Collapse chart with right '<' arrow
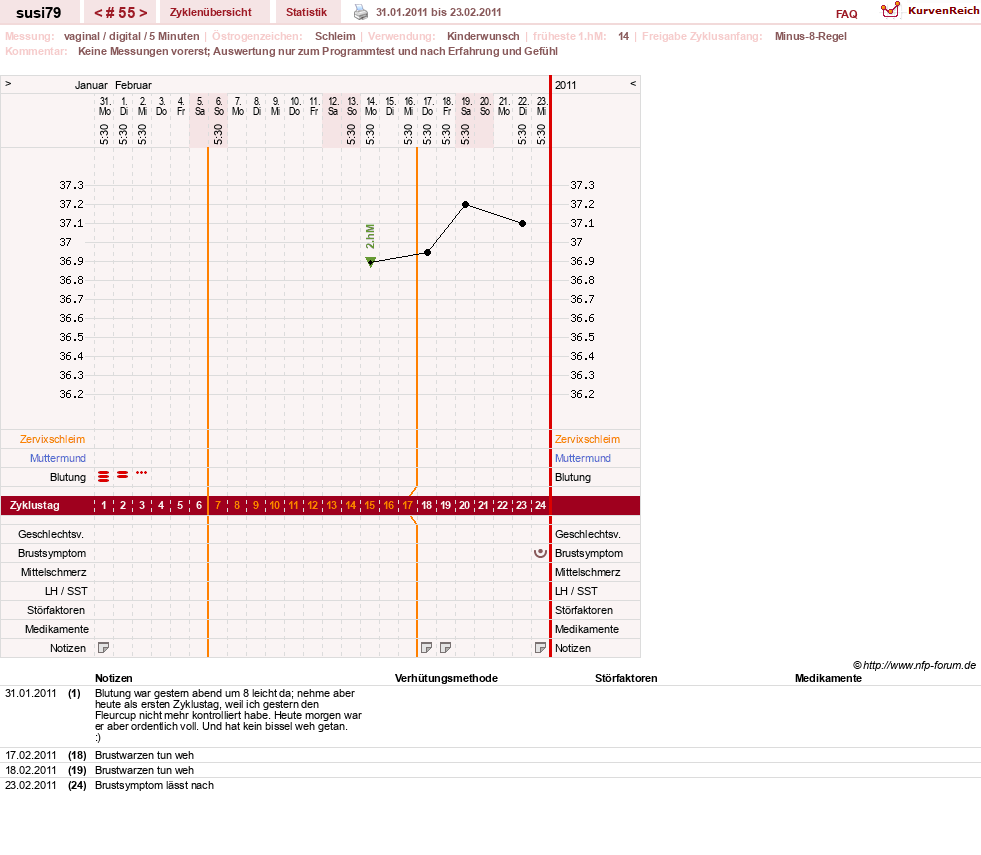Image resolution: width=981 pixels, height=855 pixels. (x=633, y=83)
